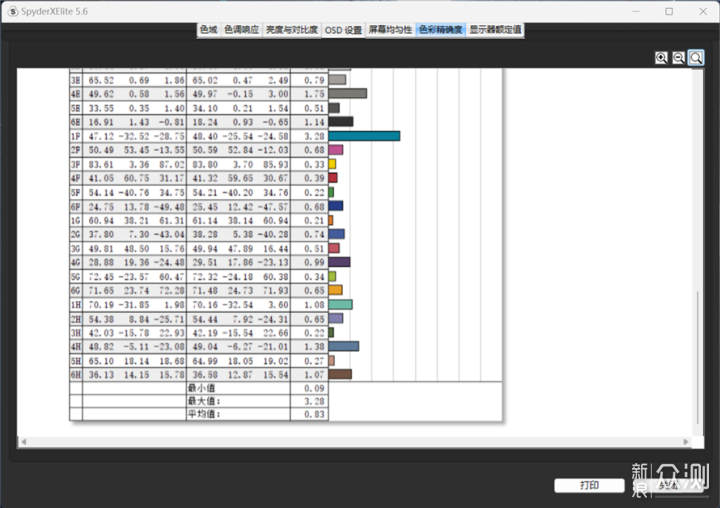This screenshot has width=720, height=508.
Task: Click the dark bar for patch 6E
Action: [341, 122]
